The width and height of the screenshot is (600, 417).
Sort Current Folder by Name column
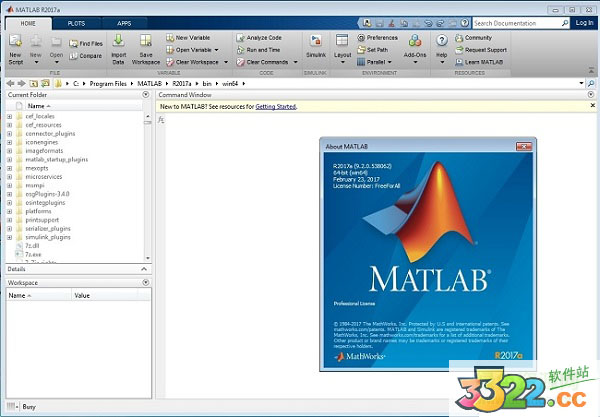[39, 106]
